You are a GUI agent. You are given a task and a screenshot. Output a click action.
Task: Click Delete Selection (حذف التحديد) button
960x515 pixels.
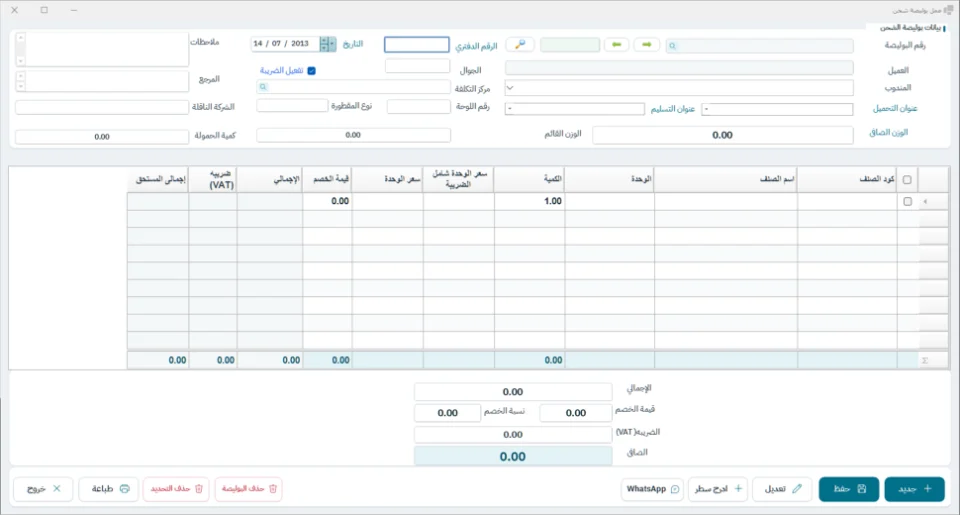point(176,489)
